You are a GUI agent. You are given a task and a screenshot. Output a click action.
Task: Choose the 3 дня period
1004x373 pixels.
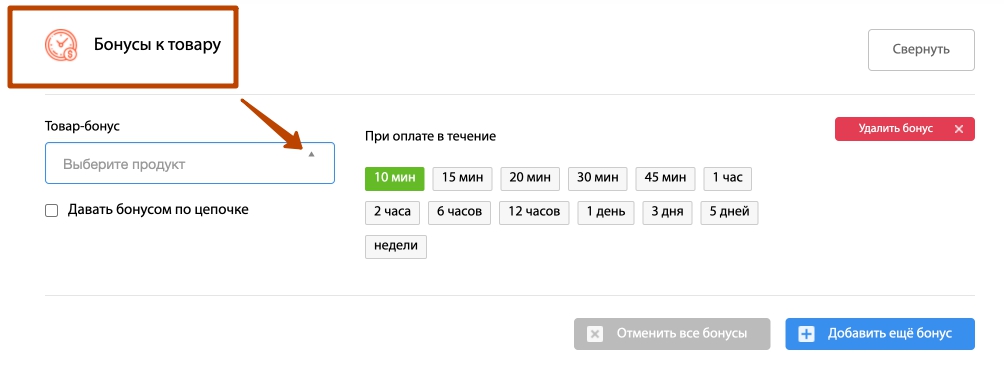[x=667, y=213]
